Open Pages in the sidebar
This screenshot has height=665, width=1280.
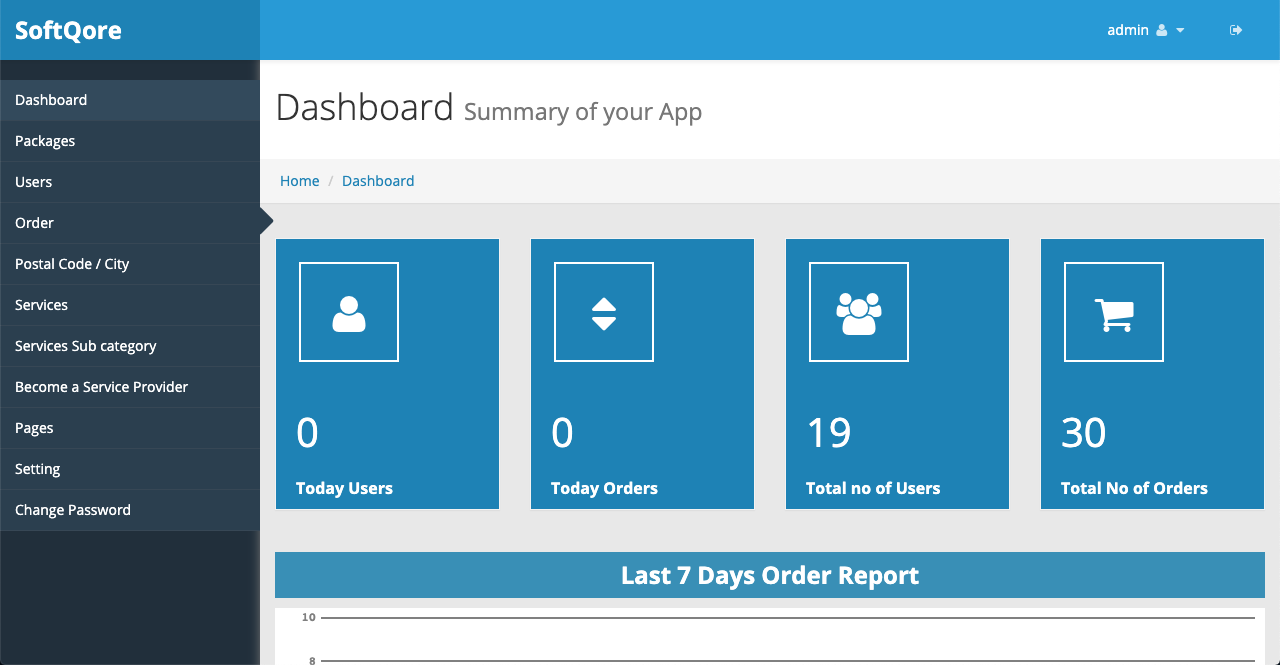pos(130,428)
